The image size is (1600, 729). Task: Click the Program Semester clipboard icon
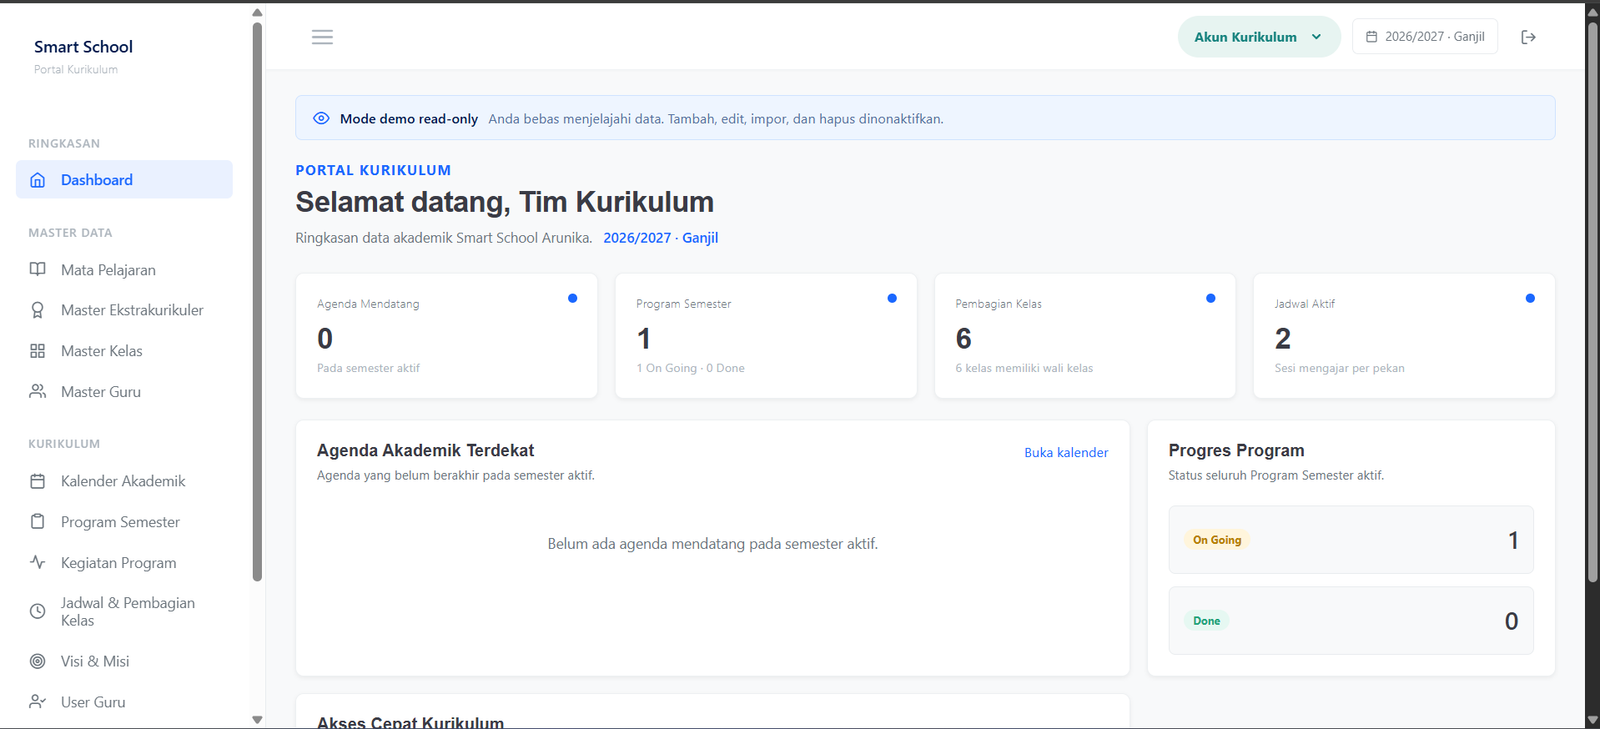(x=38, y=522)
